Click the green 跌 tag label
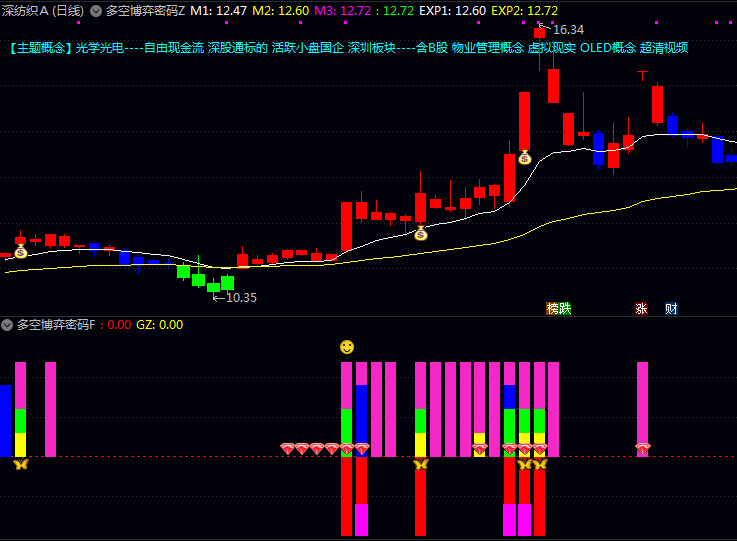The width and height of the screenshot is (737, 541). (x=565, y=309)
